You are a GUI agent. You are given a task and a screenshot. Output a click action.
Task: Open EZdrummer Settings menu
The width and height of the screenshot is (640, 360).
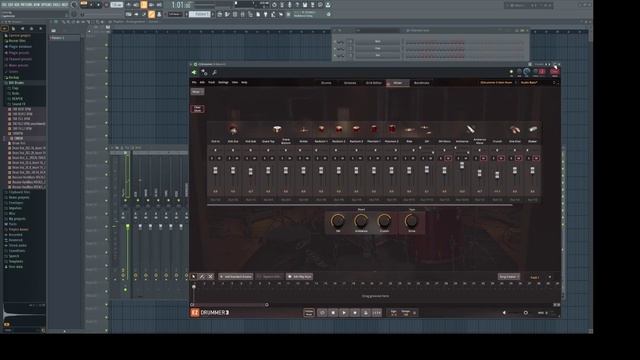point(223,82)
